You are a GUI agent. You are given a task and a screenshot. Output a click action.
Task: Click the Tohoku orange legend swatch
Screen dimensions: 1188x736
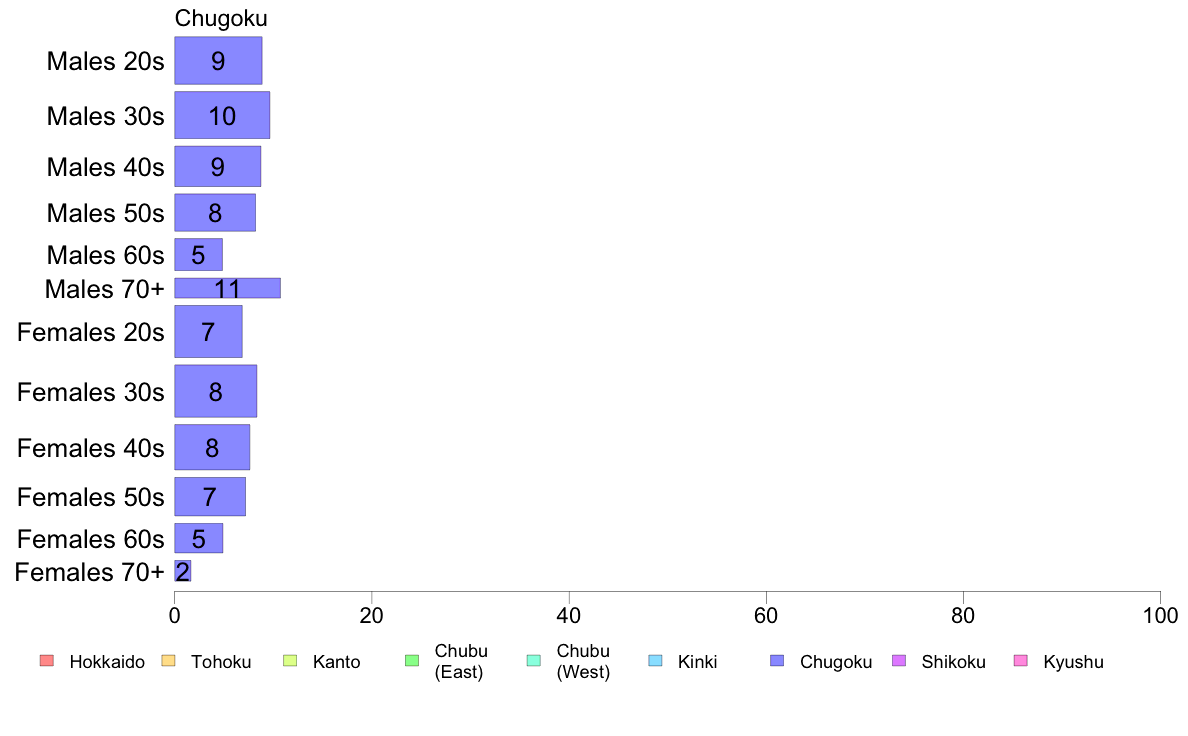168,661
